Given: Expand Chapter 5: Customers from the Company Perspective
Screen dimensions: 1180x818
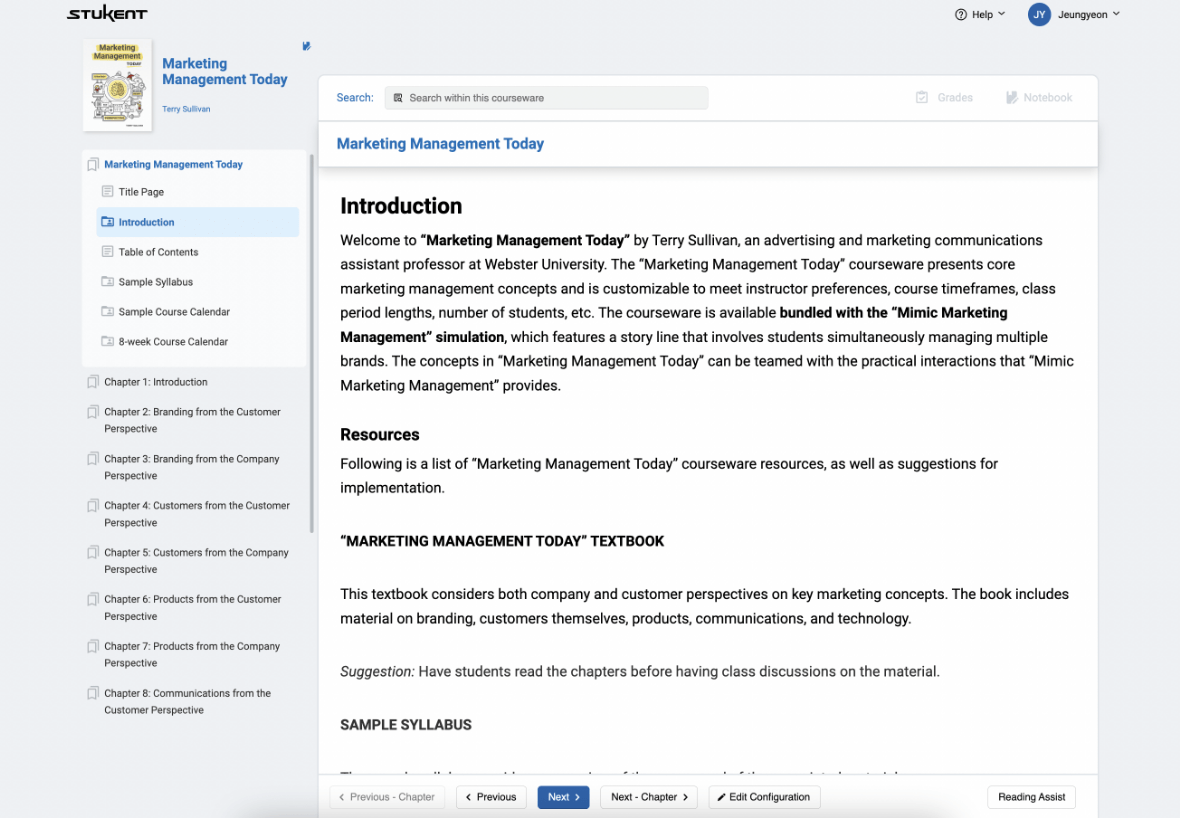Looking at the screenshot, I should point(196,561).
